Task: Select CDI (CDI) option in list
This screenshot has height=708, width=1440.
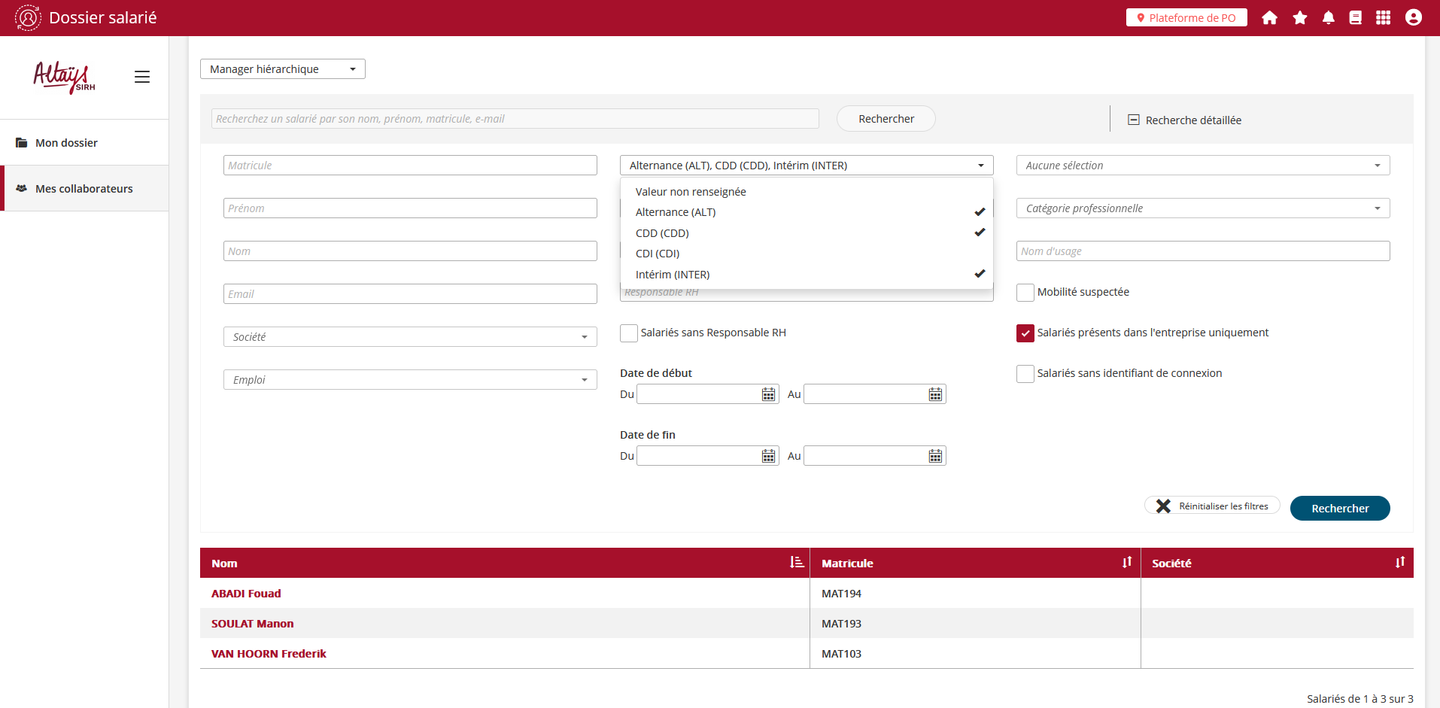Action: pyautogui.click(x=658, y=254)
